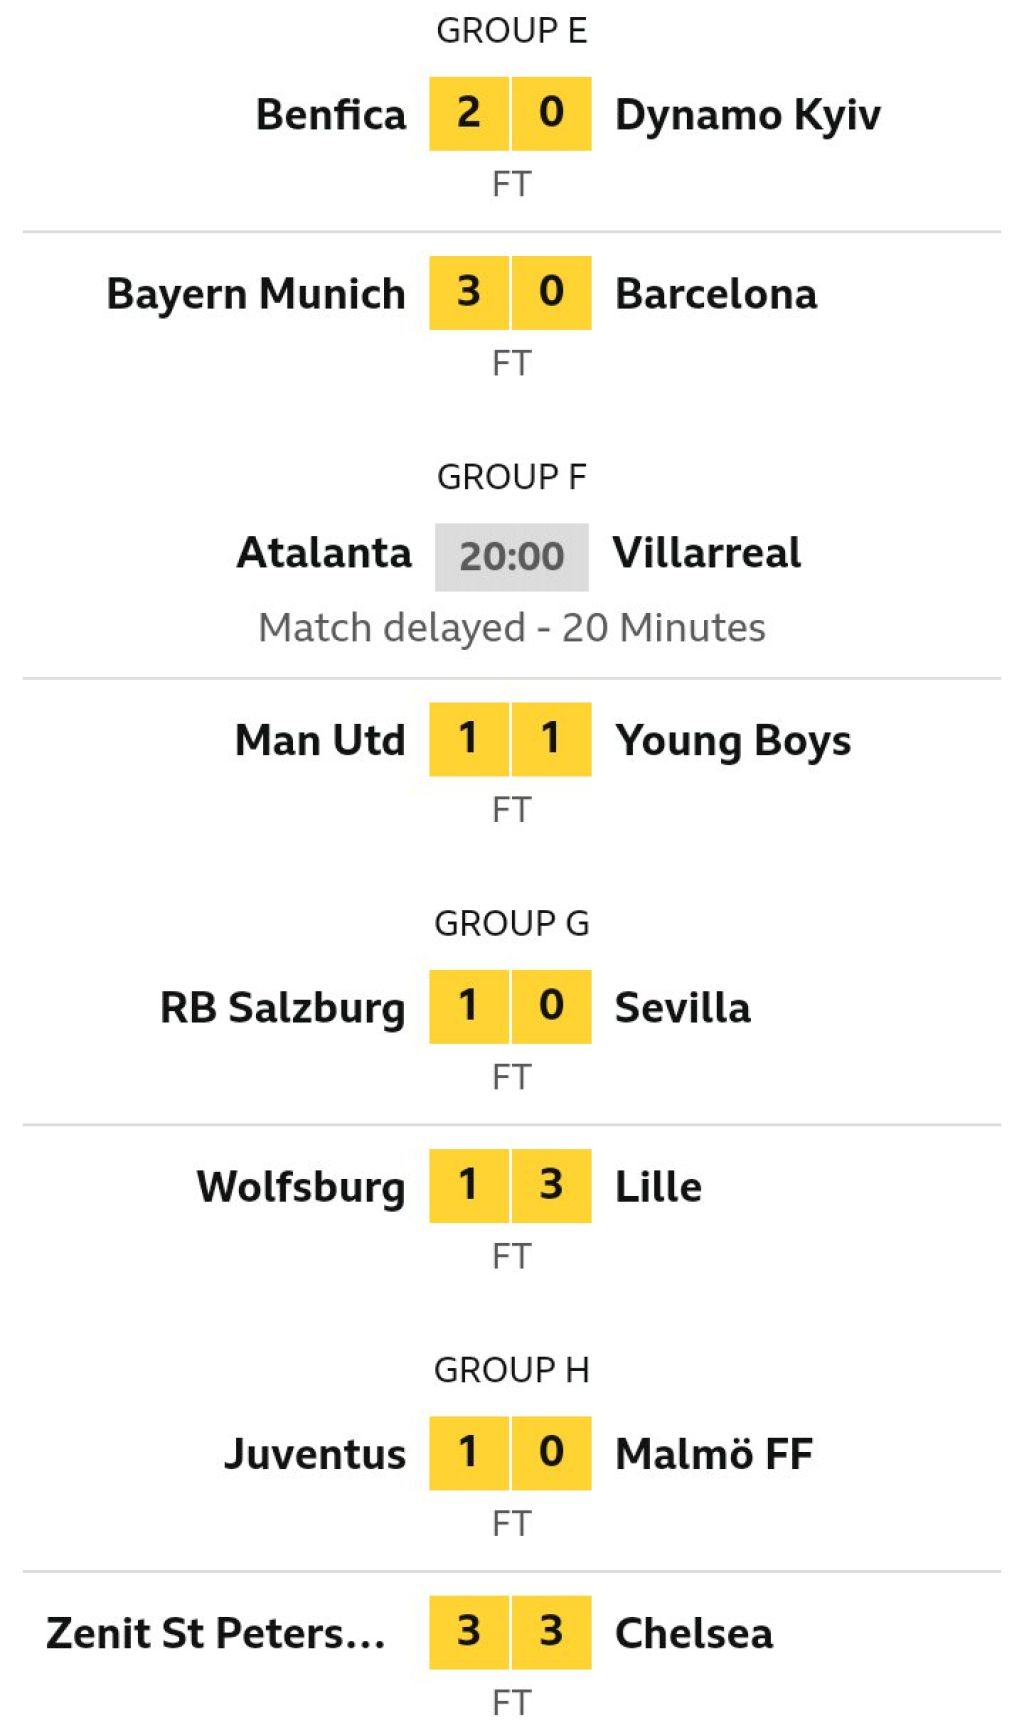Screen dimensions: 1024x1735
Task: Click the Chelsea team name
Action: point(694,1633)
